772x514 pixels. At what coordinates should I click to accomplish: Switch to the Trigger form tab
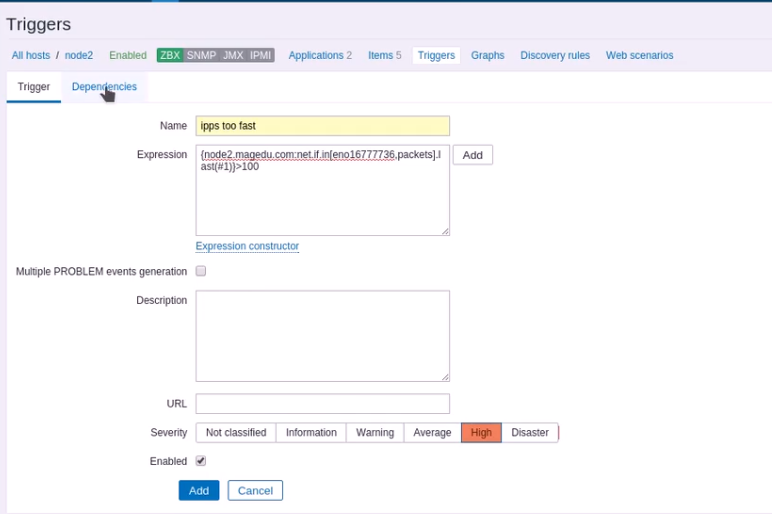(33, 87)
